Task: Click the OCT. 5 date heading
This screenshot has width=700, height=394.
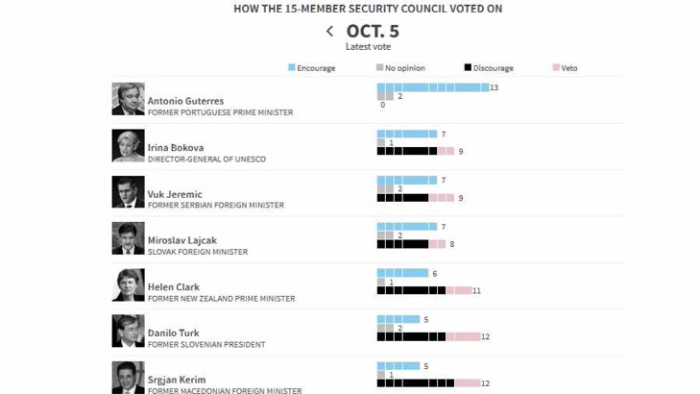Action: [373, 31]
